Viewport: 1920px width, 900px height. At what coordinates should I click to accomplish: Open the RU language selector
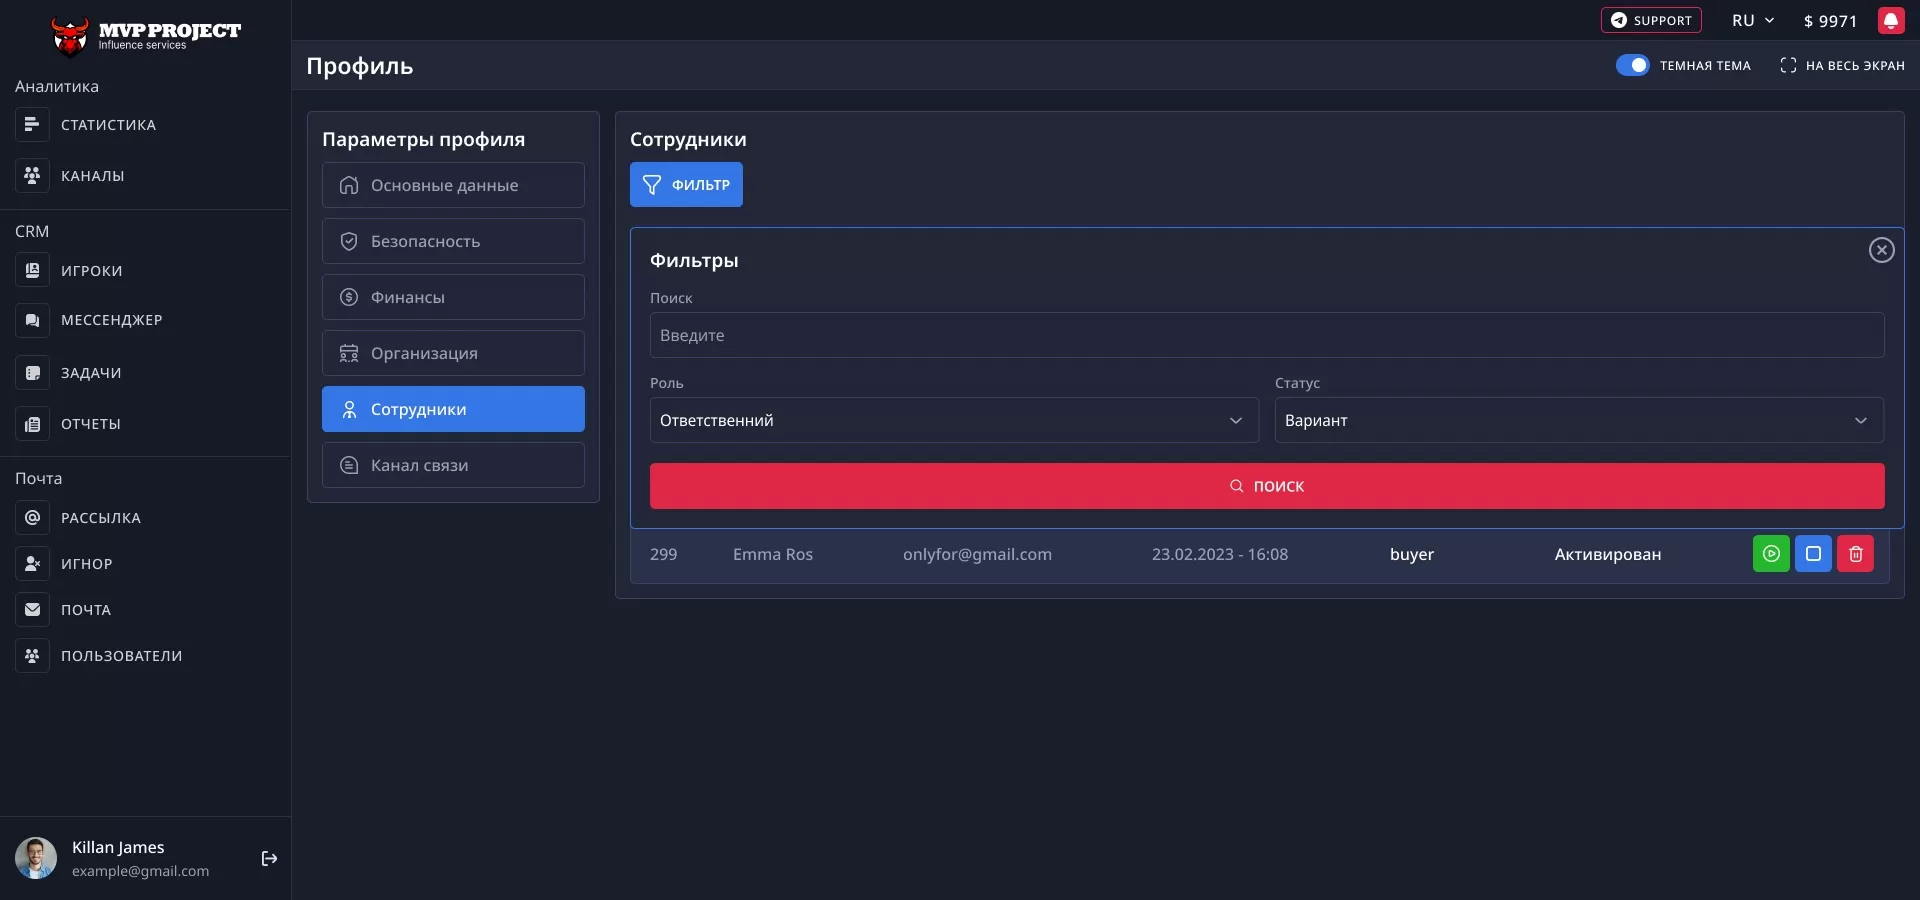[x=1752, y=21]
